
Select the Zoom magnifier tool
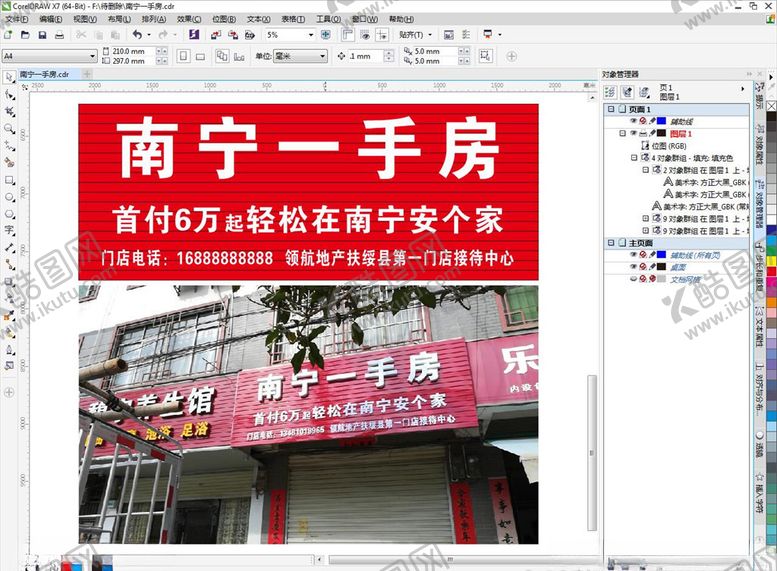(x=9, y=129)
